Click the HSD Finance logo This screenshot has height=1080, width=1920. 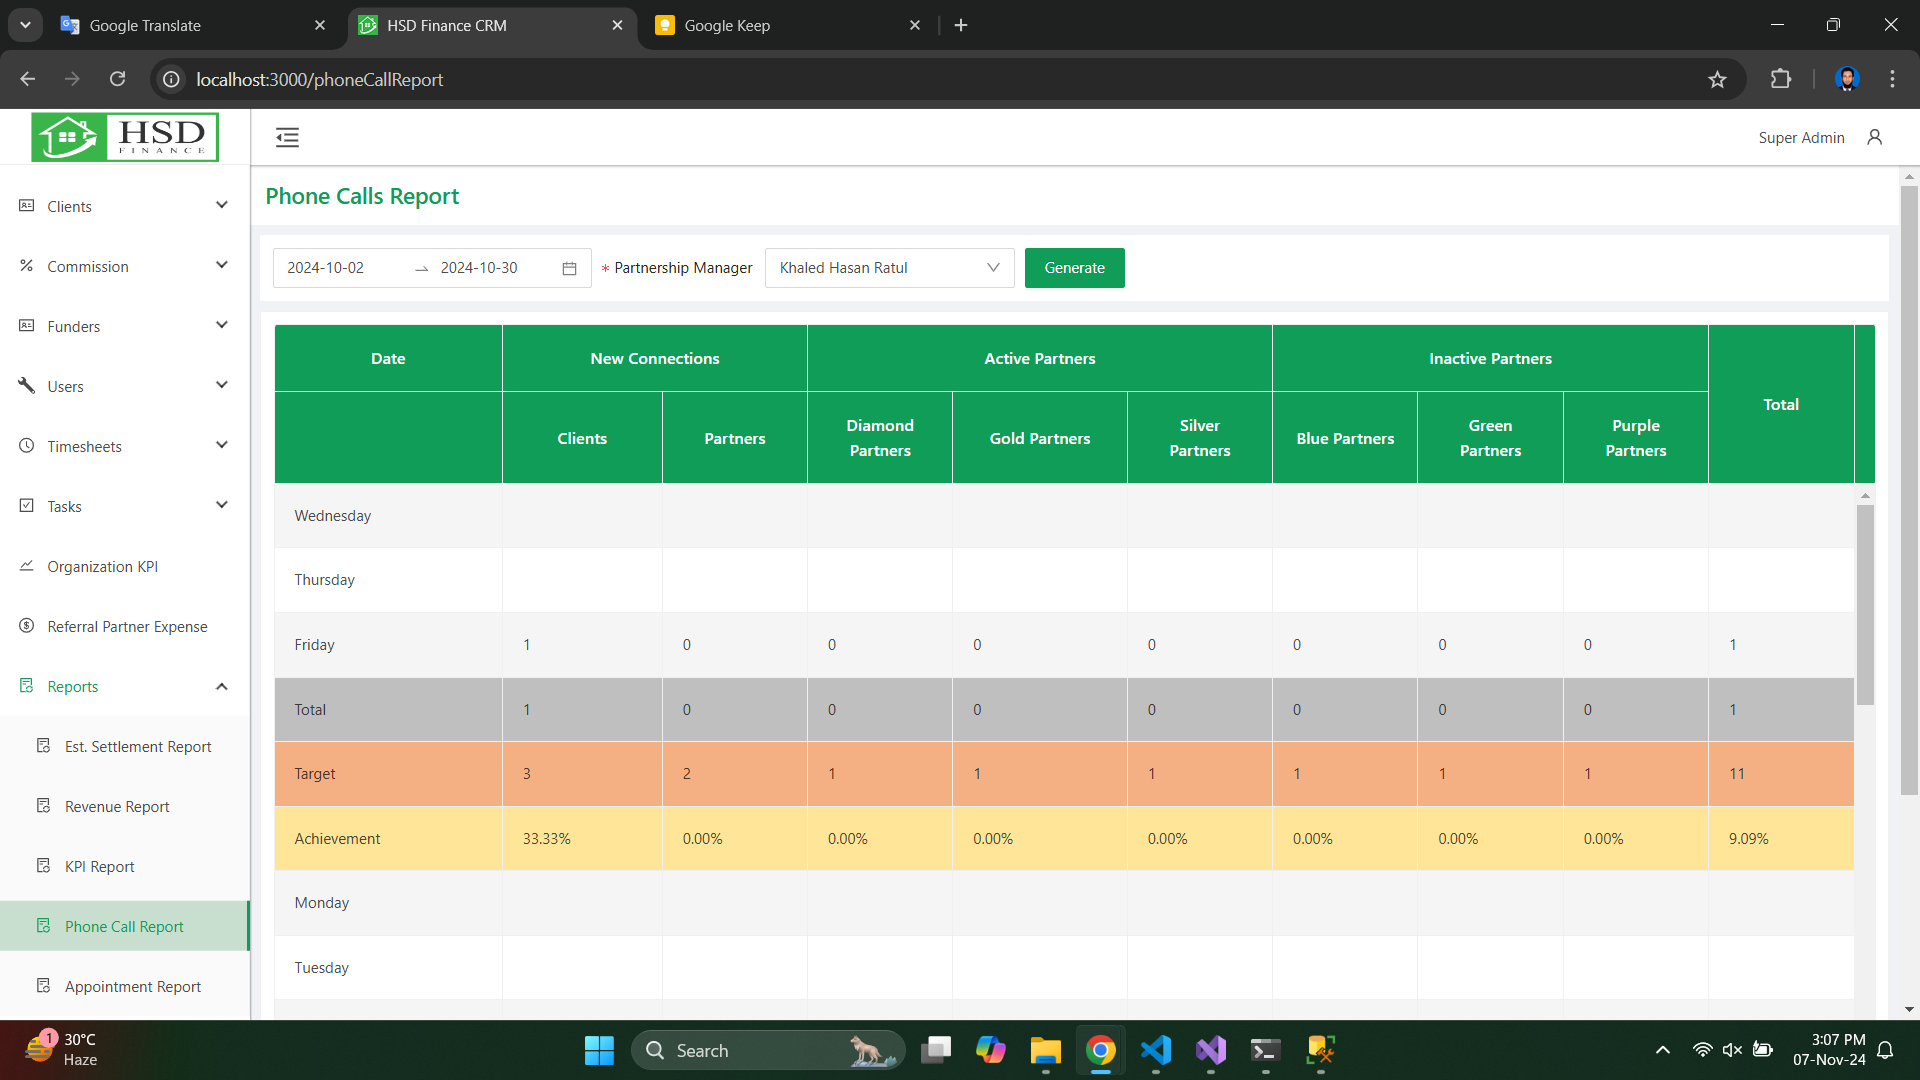pos(125,137)
